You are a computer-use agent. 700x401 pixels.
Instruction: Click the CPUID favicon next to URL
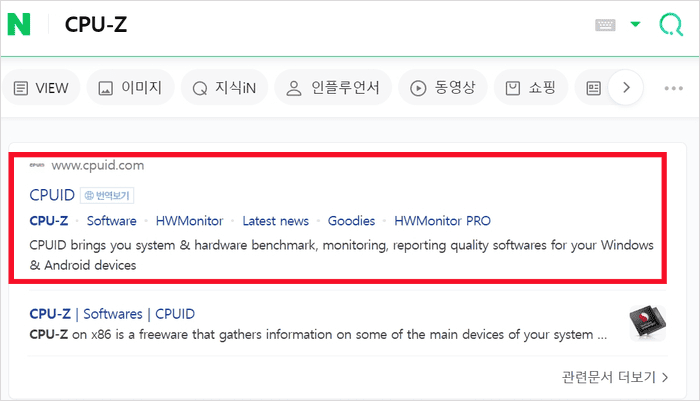tap(37, 165)
